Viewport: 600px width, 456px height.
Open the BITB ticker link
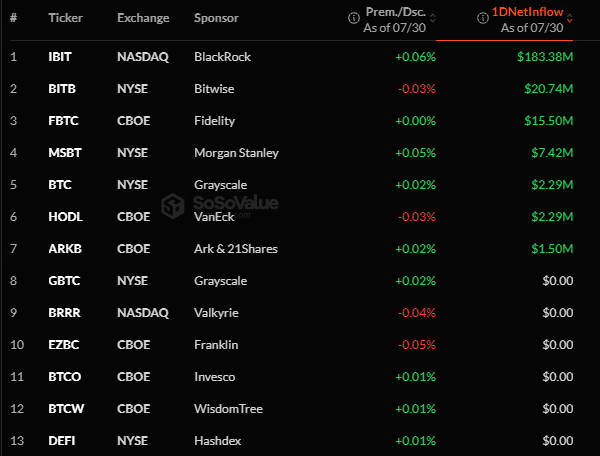[x=62, y=89]
